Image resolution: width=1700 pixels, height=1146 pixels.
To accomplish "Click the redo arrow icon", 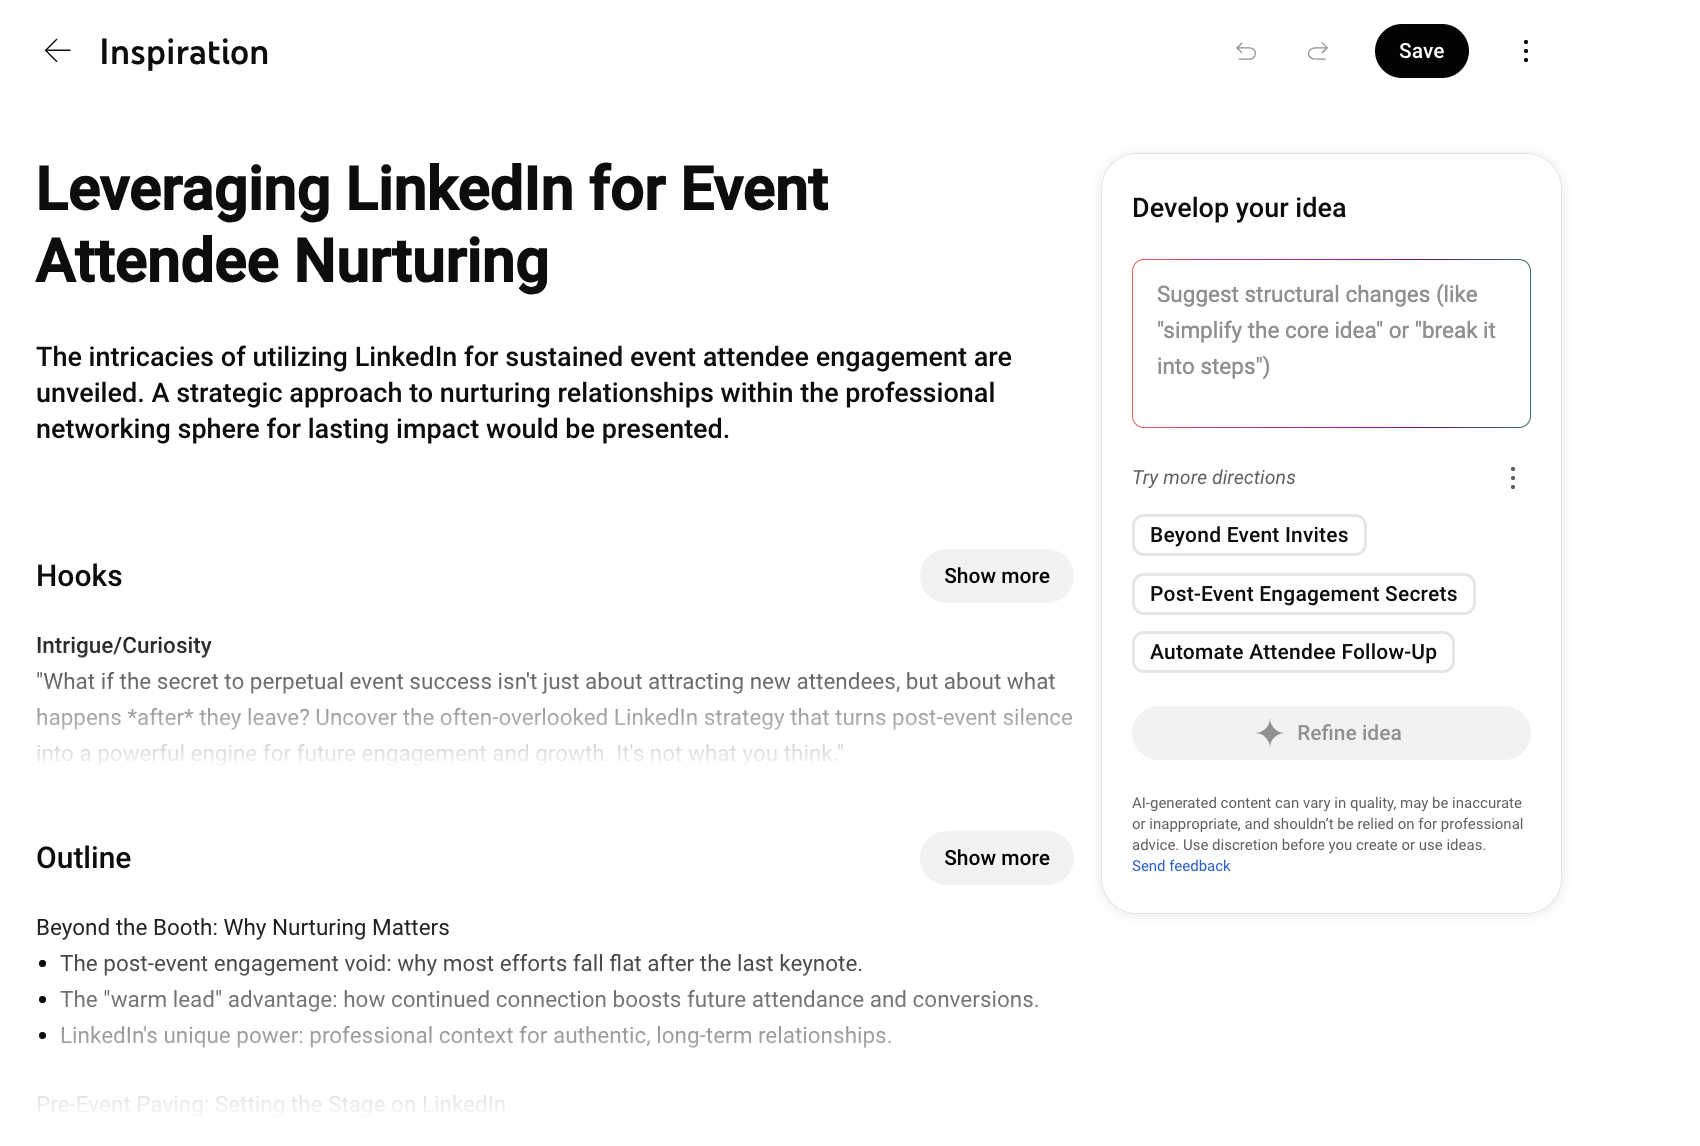I will (x=1318, y=51).
